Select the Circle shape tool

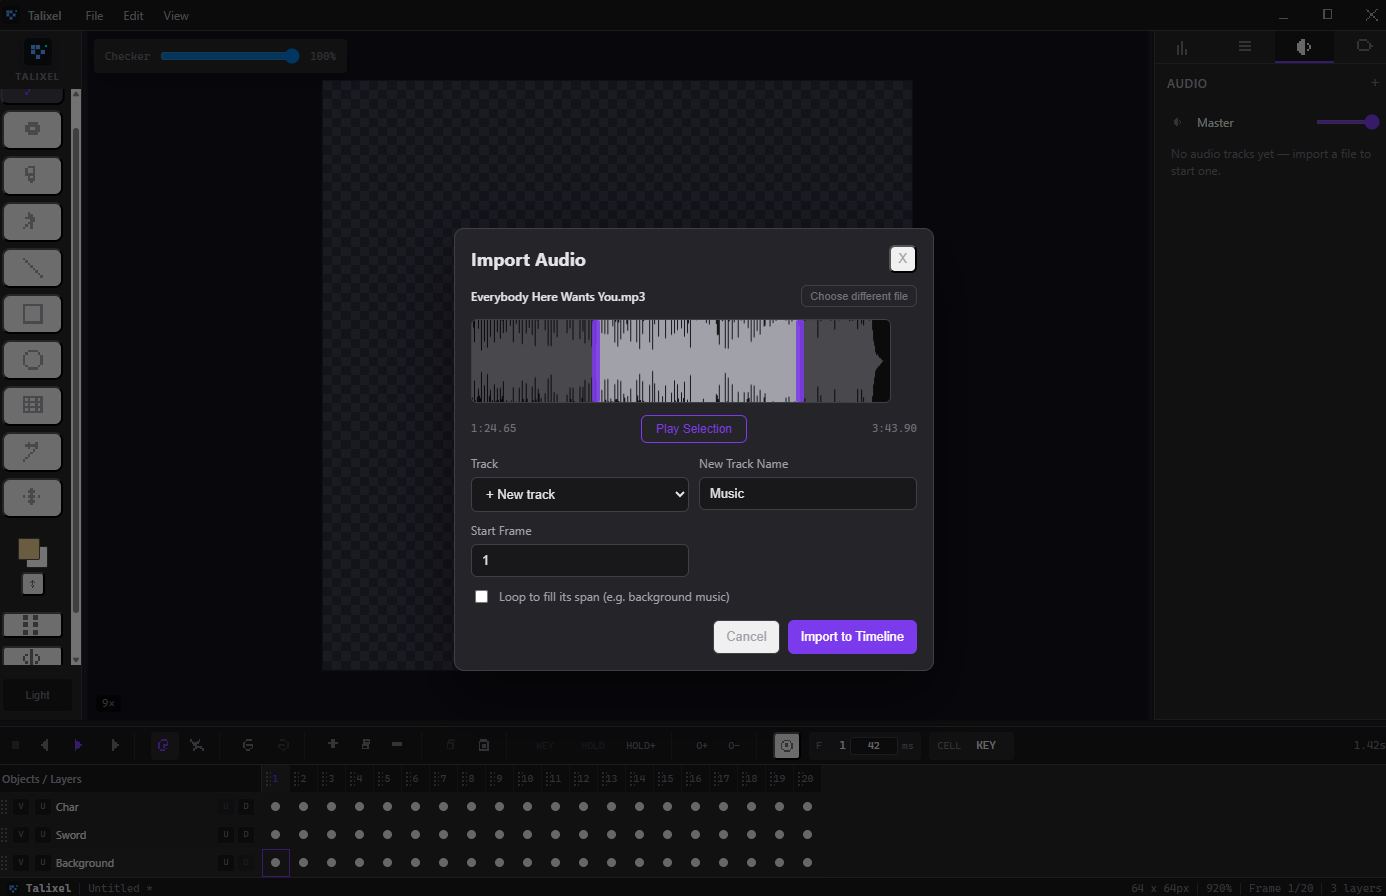[x=33, y=360]
